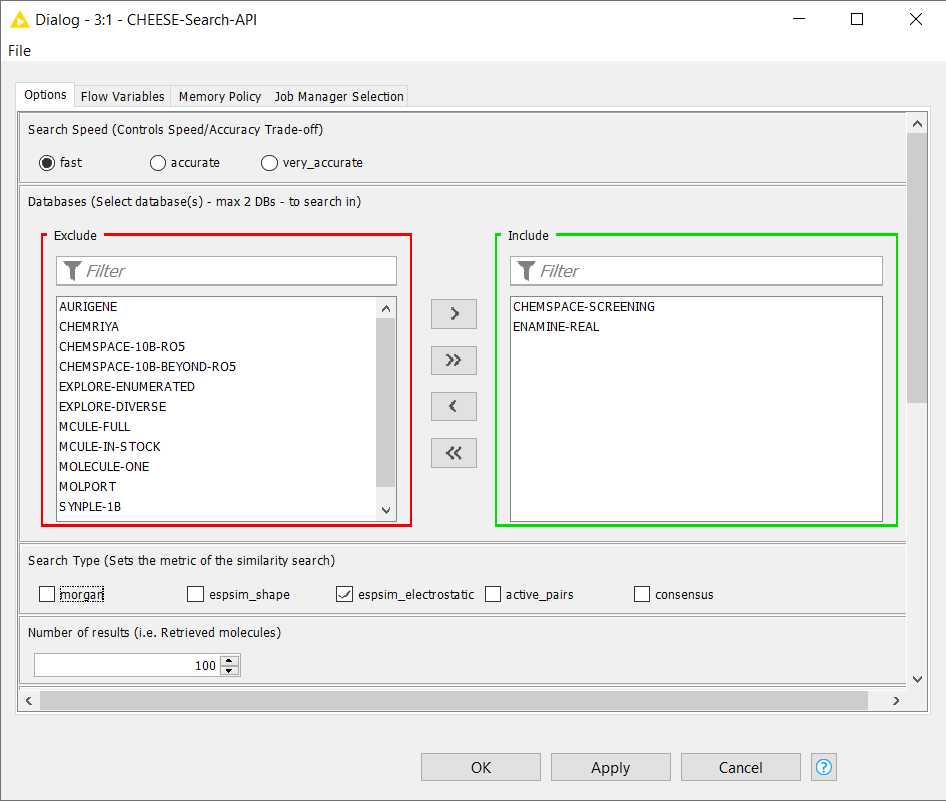946x801 pixels.
Task: Minimize the dialog window
Action: pyautogui.click(x=799, y=19)
